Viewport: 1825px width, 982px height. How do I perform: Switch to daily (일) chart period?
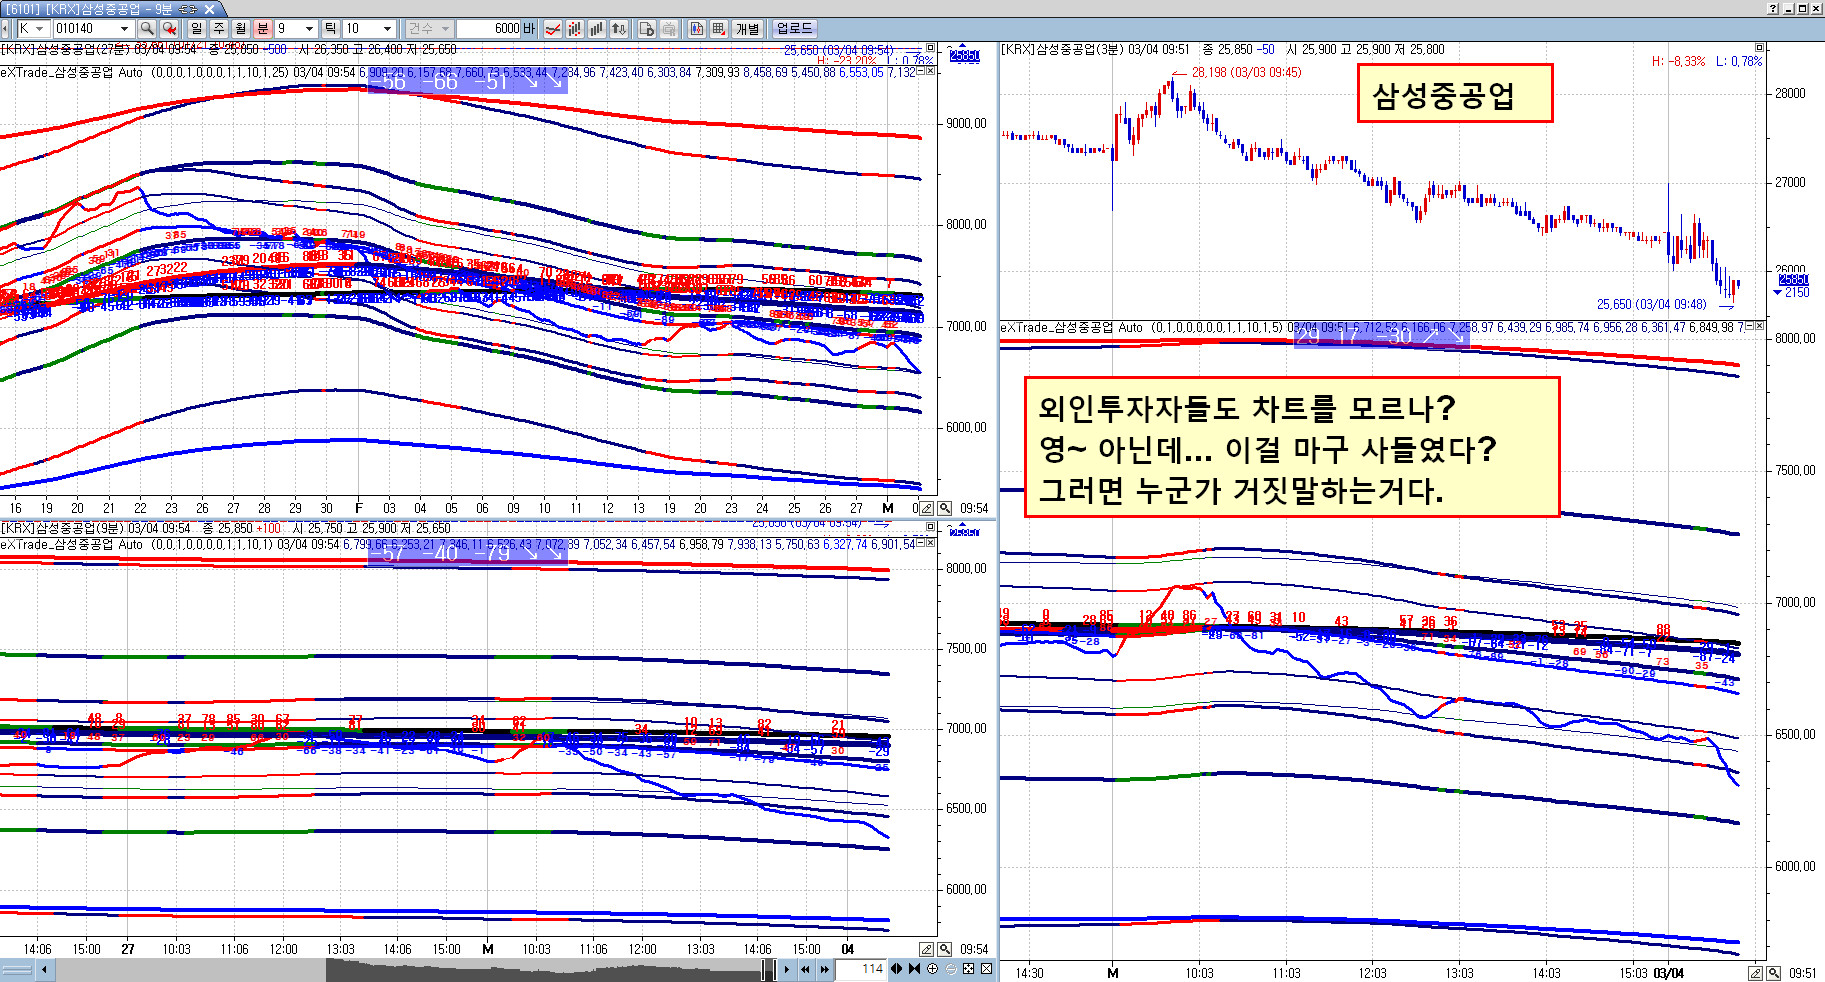point(197,29)
